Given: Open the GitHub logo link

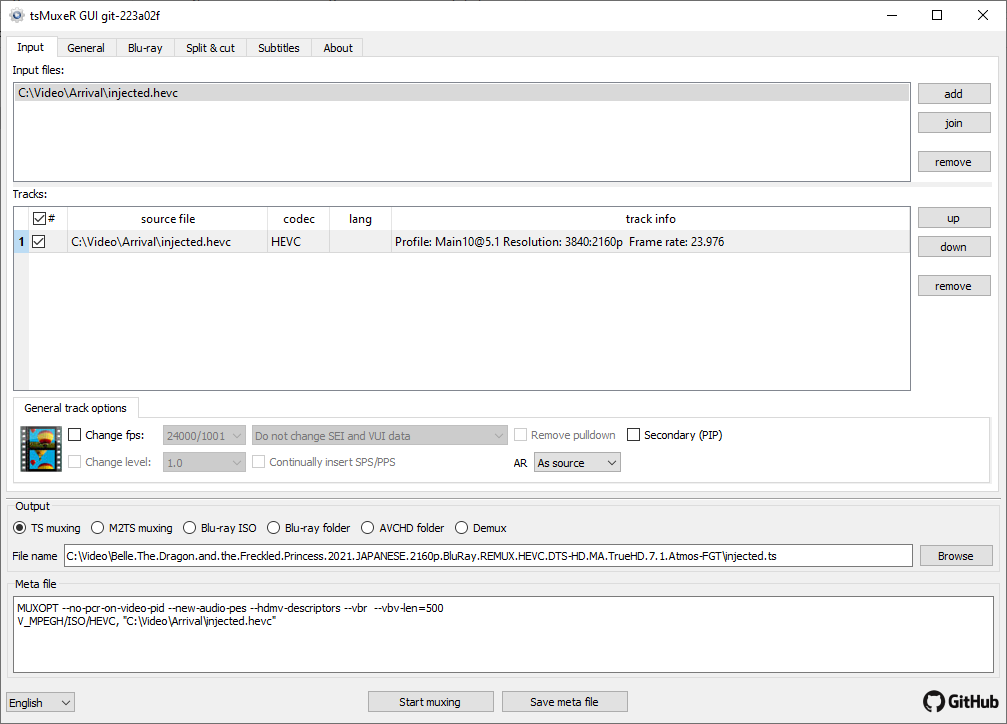Looking at the screenshot, I should coord(961,702).
